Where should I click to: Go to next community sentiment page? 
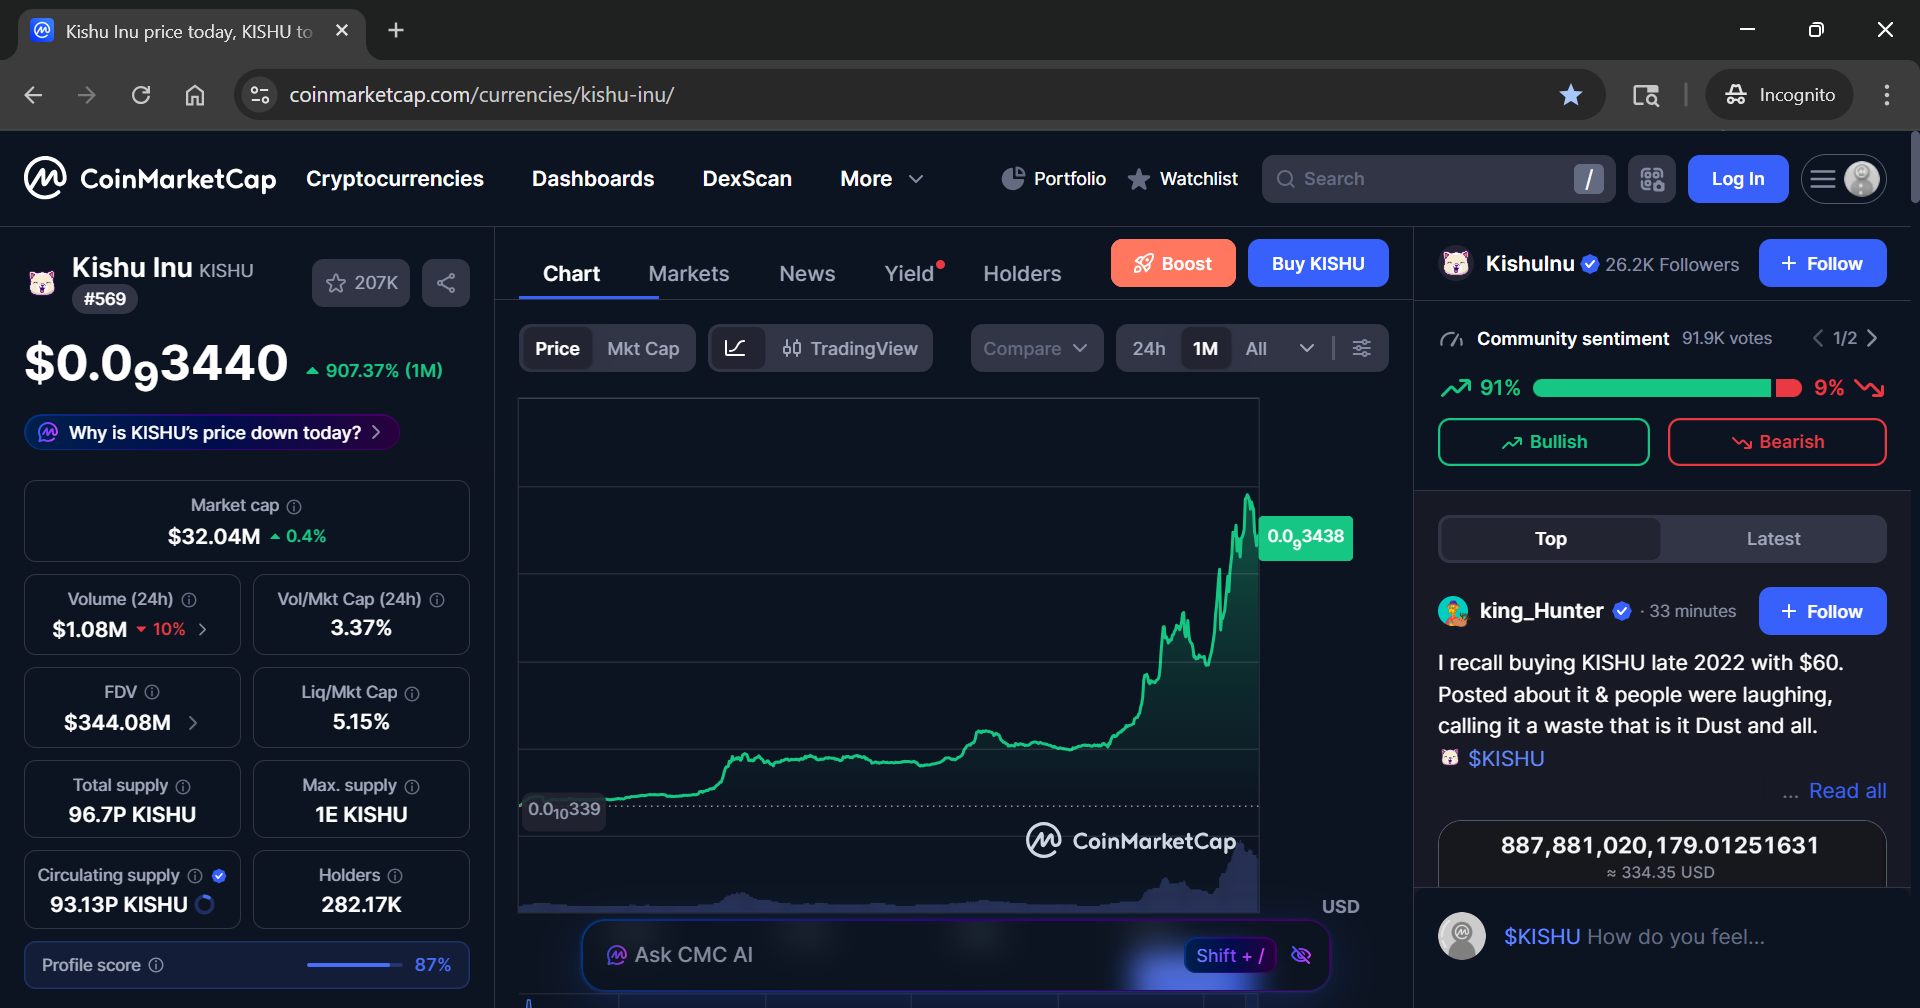click(1872, 338)
